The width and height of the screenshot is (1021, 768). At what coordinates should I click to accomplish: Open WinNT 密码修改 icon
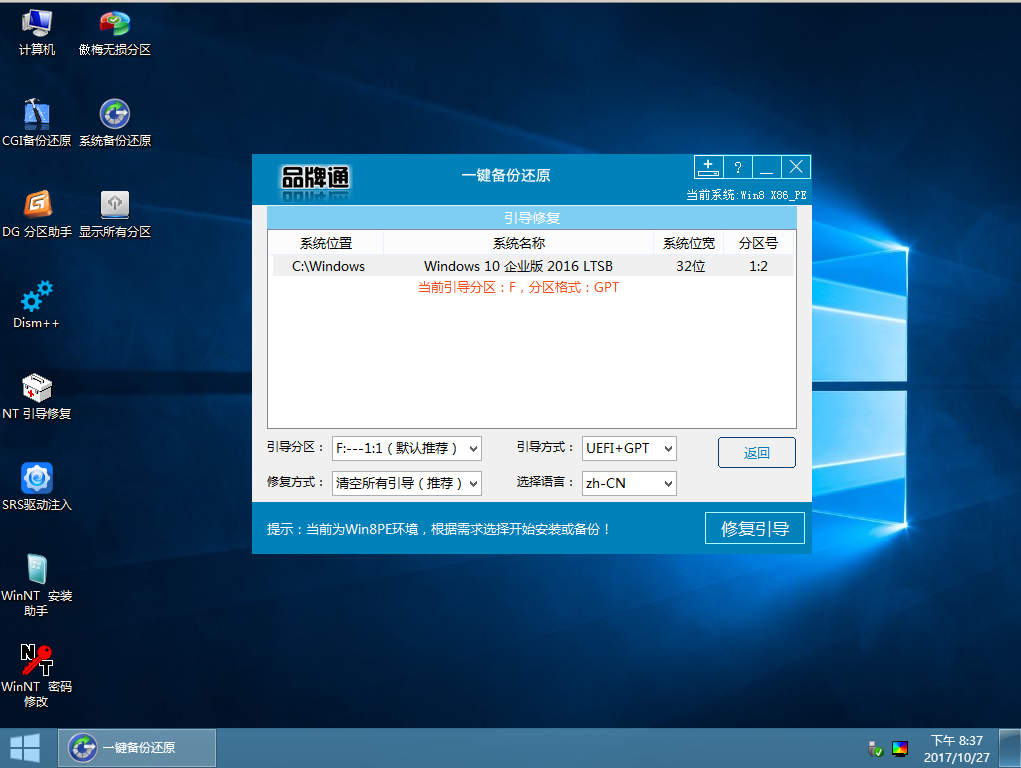(x=36, y=676)
